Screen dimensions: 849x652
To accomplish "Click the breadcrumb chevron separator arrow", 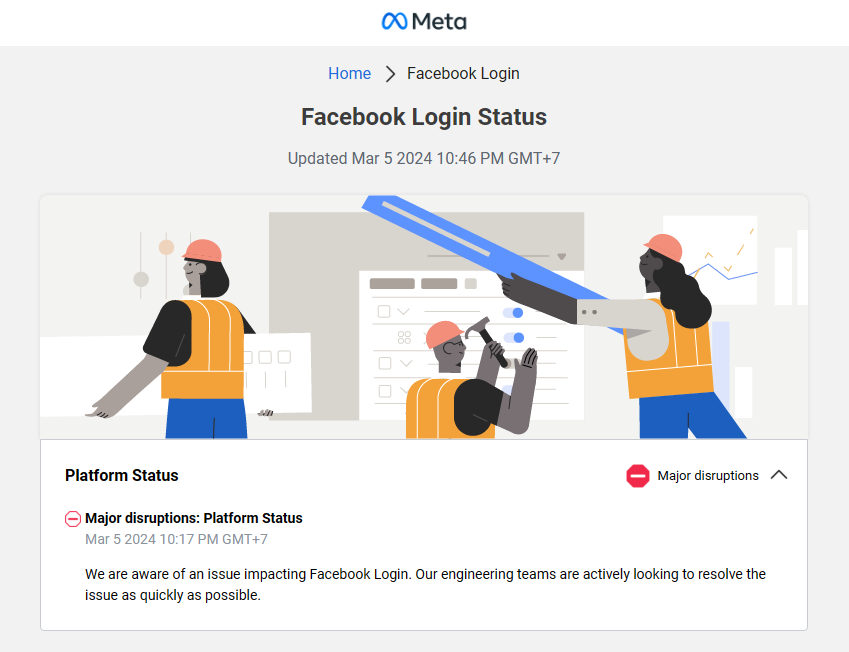I will 390,74.
